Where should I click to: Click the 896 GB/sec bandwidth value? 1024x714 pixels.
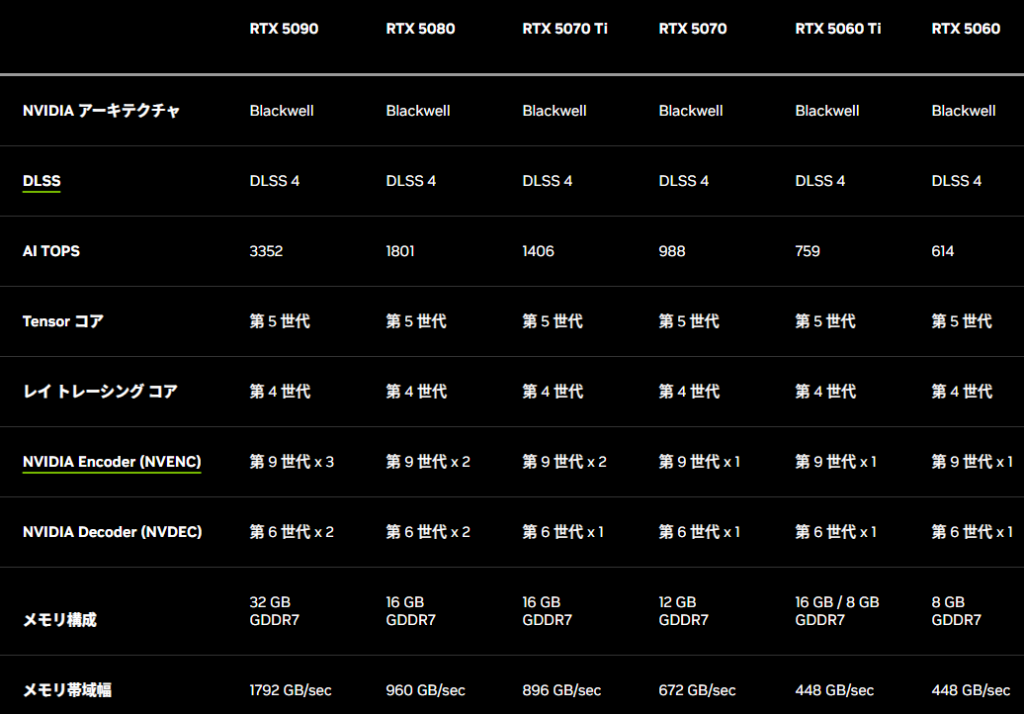click(x=562, y=690)
